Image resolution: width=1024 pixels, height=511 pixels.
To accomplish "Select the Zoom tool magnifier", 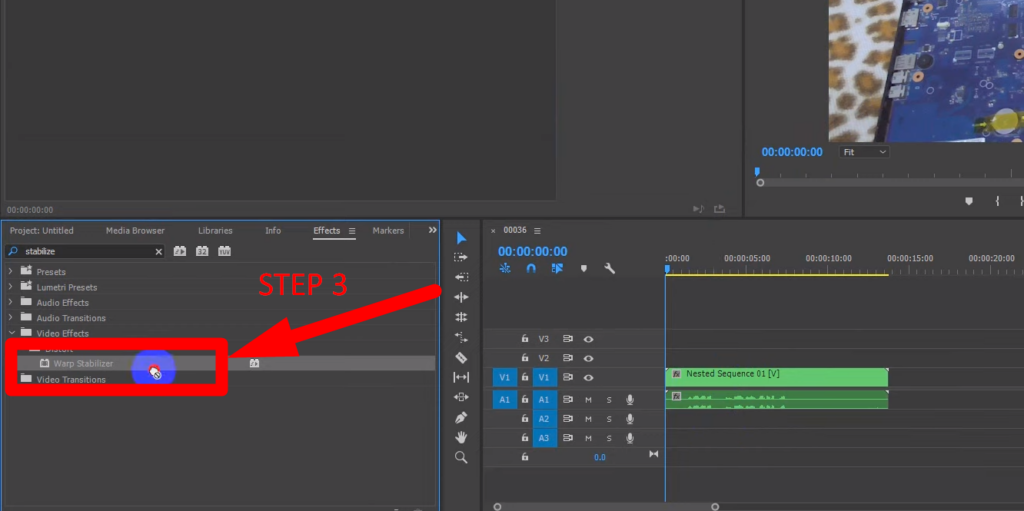I will (x=461, y=457).
